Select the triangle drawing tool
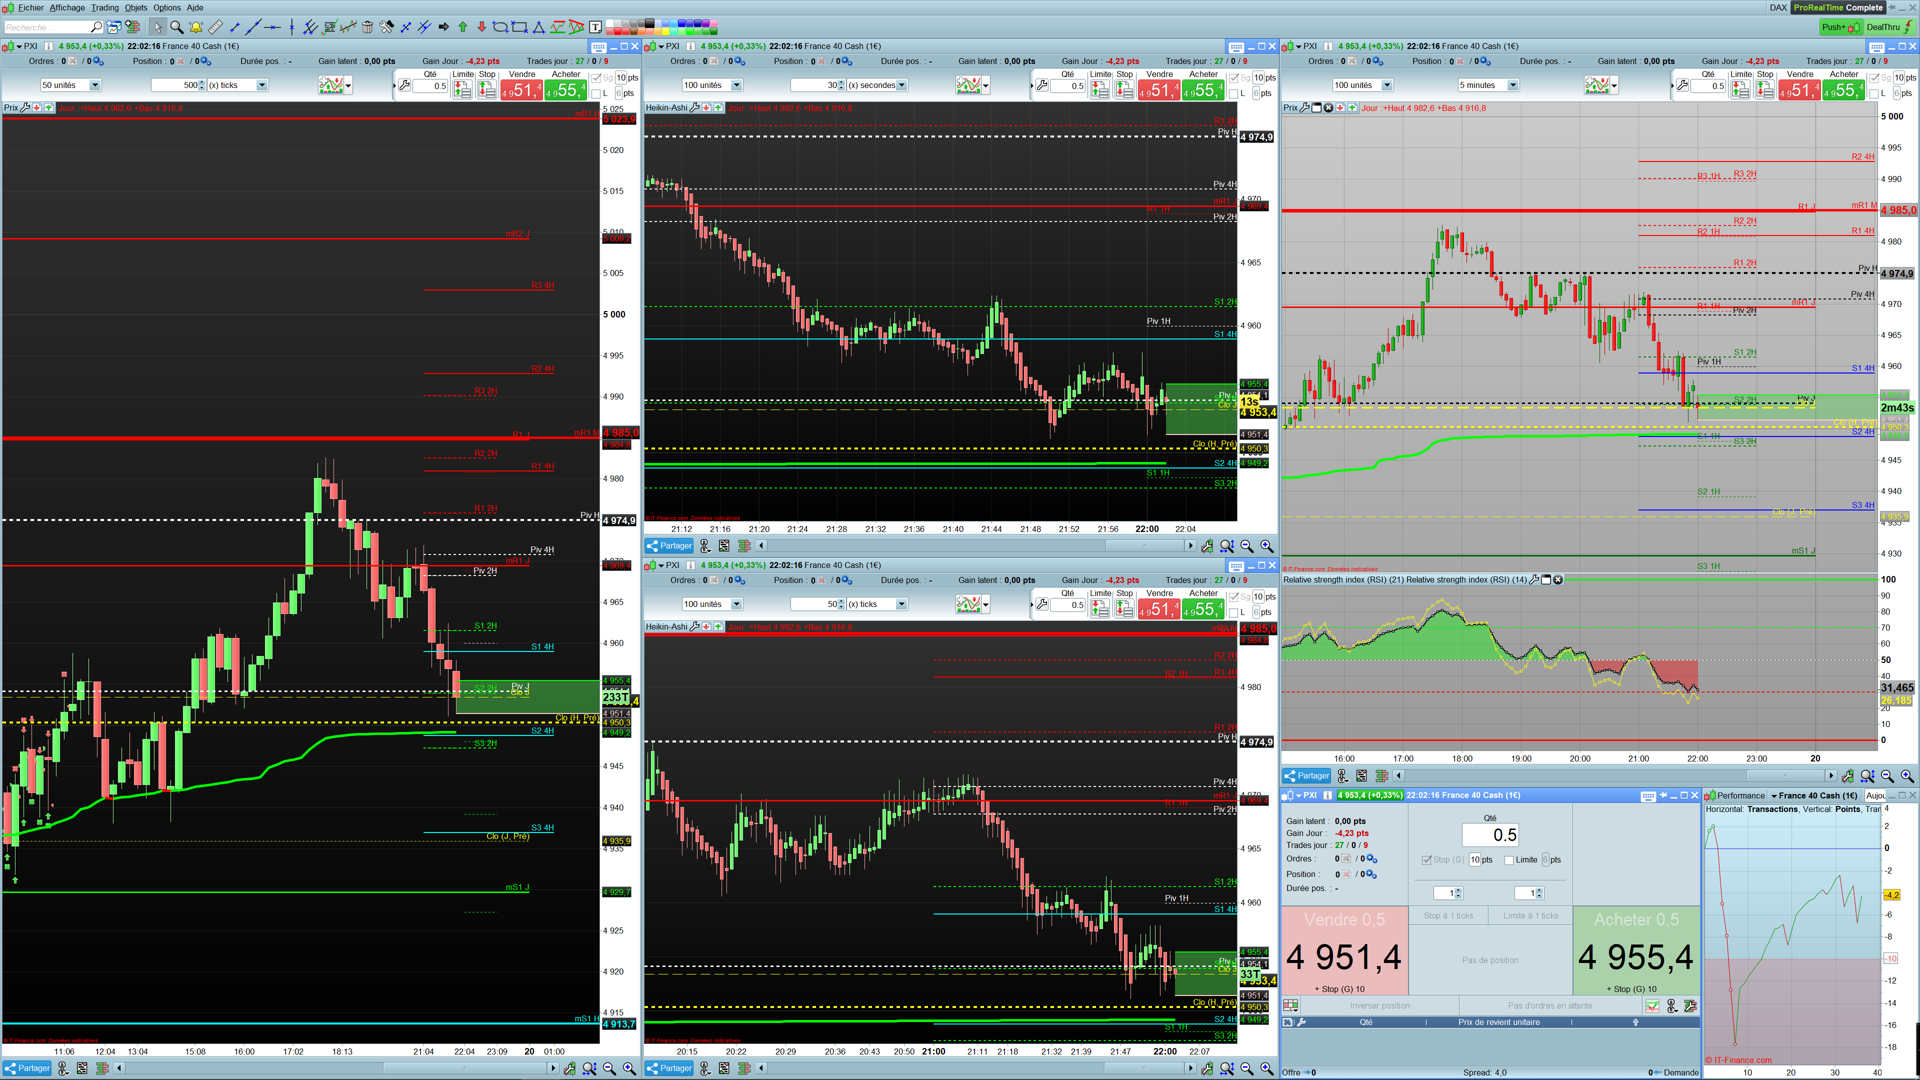 [538, 27]
